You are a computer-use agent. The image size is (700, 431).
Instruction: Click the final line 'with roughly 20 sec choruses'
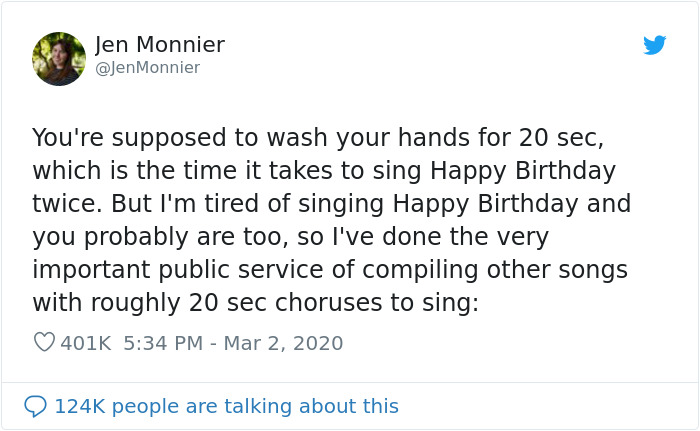tap(256, 303)
